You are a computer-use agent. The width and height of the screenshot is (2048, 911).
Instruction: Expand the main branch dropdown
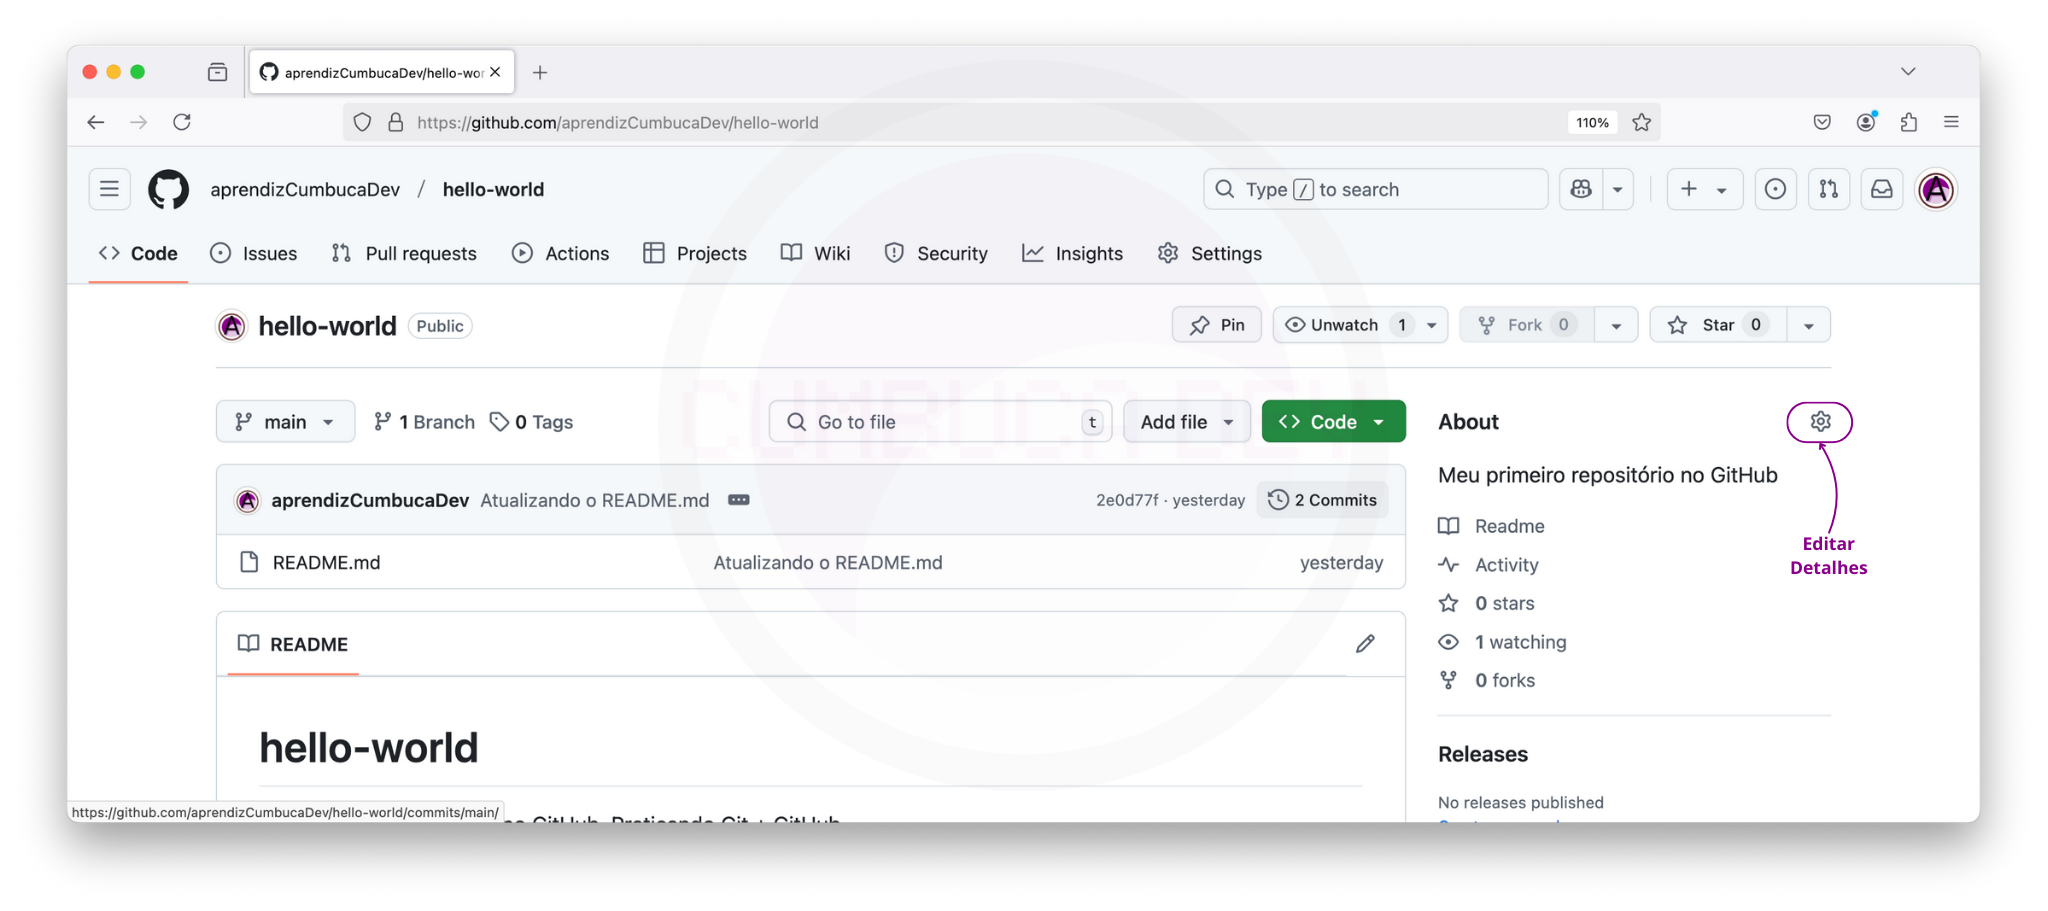pos(285,422)
